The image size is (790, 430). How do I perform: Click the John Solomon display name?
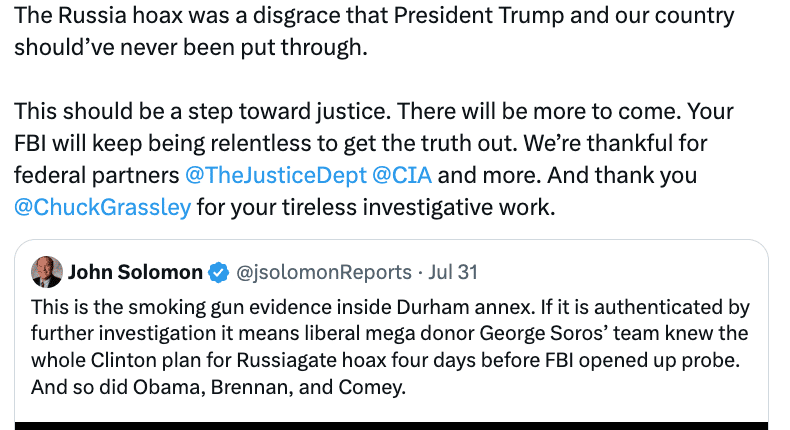135,272
